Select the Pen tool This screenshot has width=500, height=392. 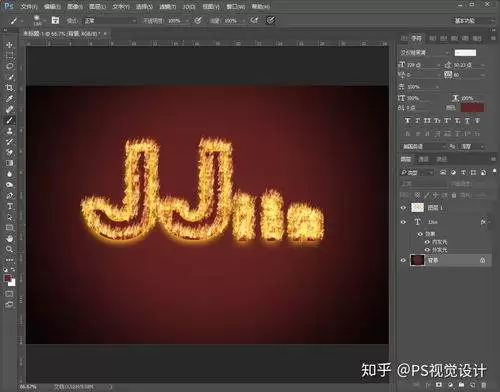[9, 195]
